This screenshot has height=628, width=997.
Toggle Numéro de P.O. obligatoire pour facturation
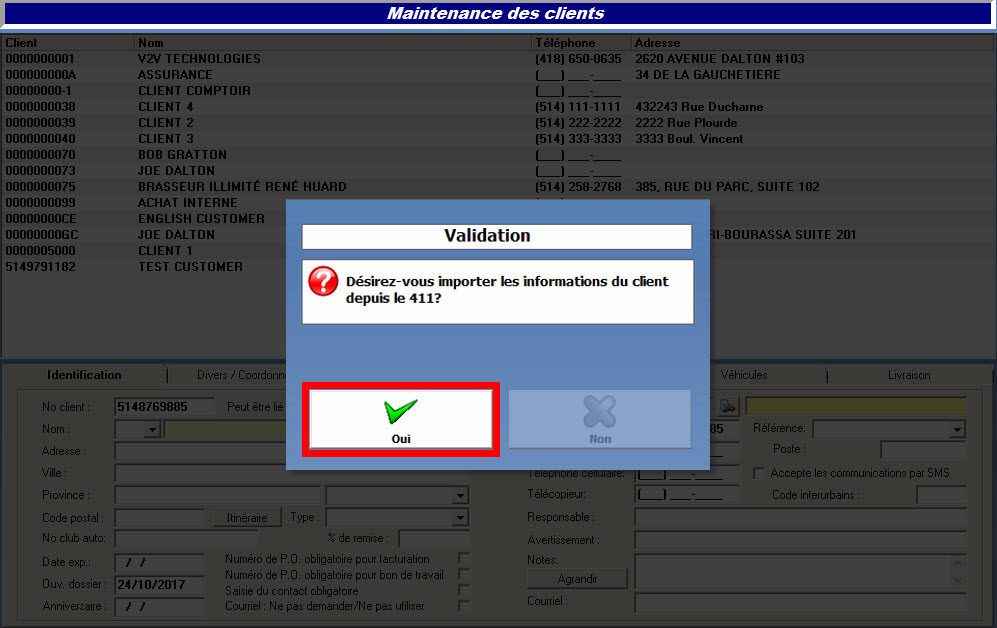click(464, 559)
